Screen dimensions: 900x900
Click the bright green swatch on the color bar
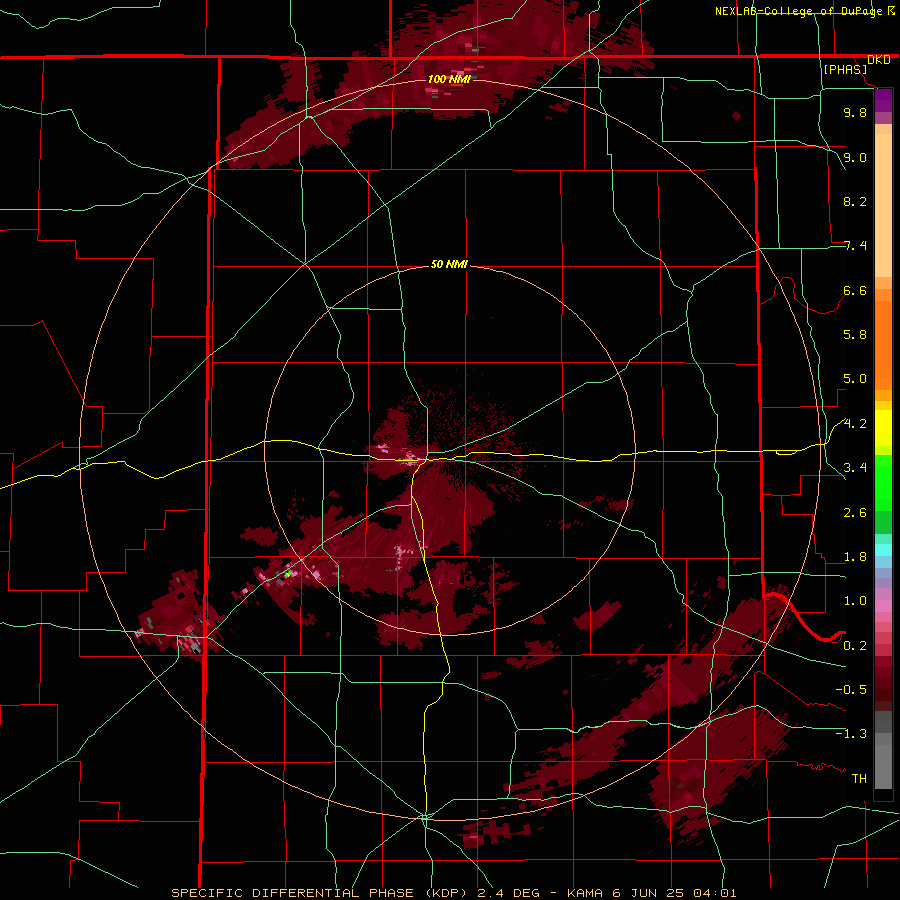point(883,483)
